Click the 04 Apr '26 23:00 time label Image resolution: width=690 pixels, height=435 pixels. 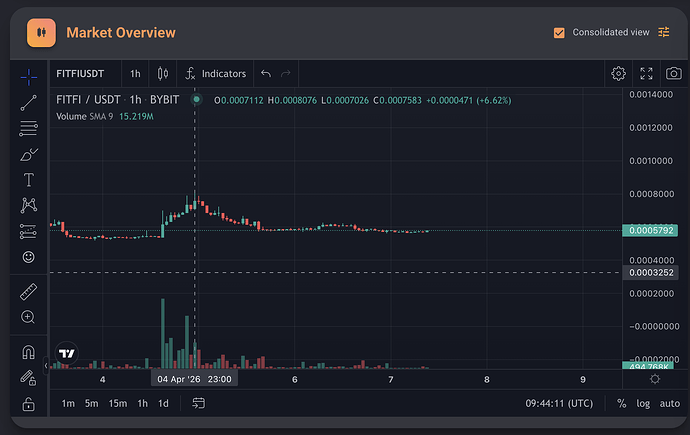click(194, 379)
